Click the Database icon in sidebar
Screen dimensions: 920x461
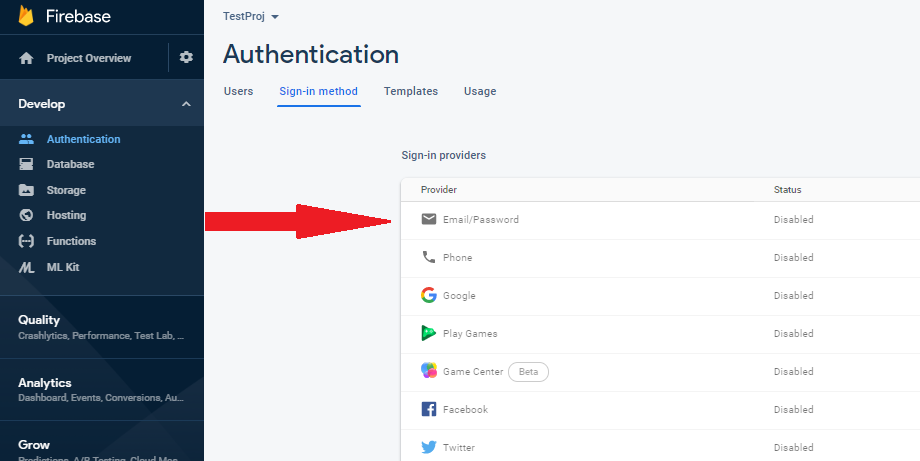tap(26, 164)
